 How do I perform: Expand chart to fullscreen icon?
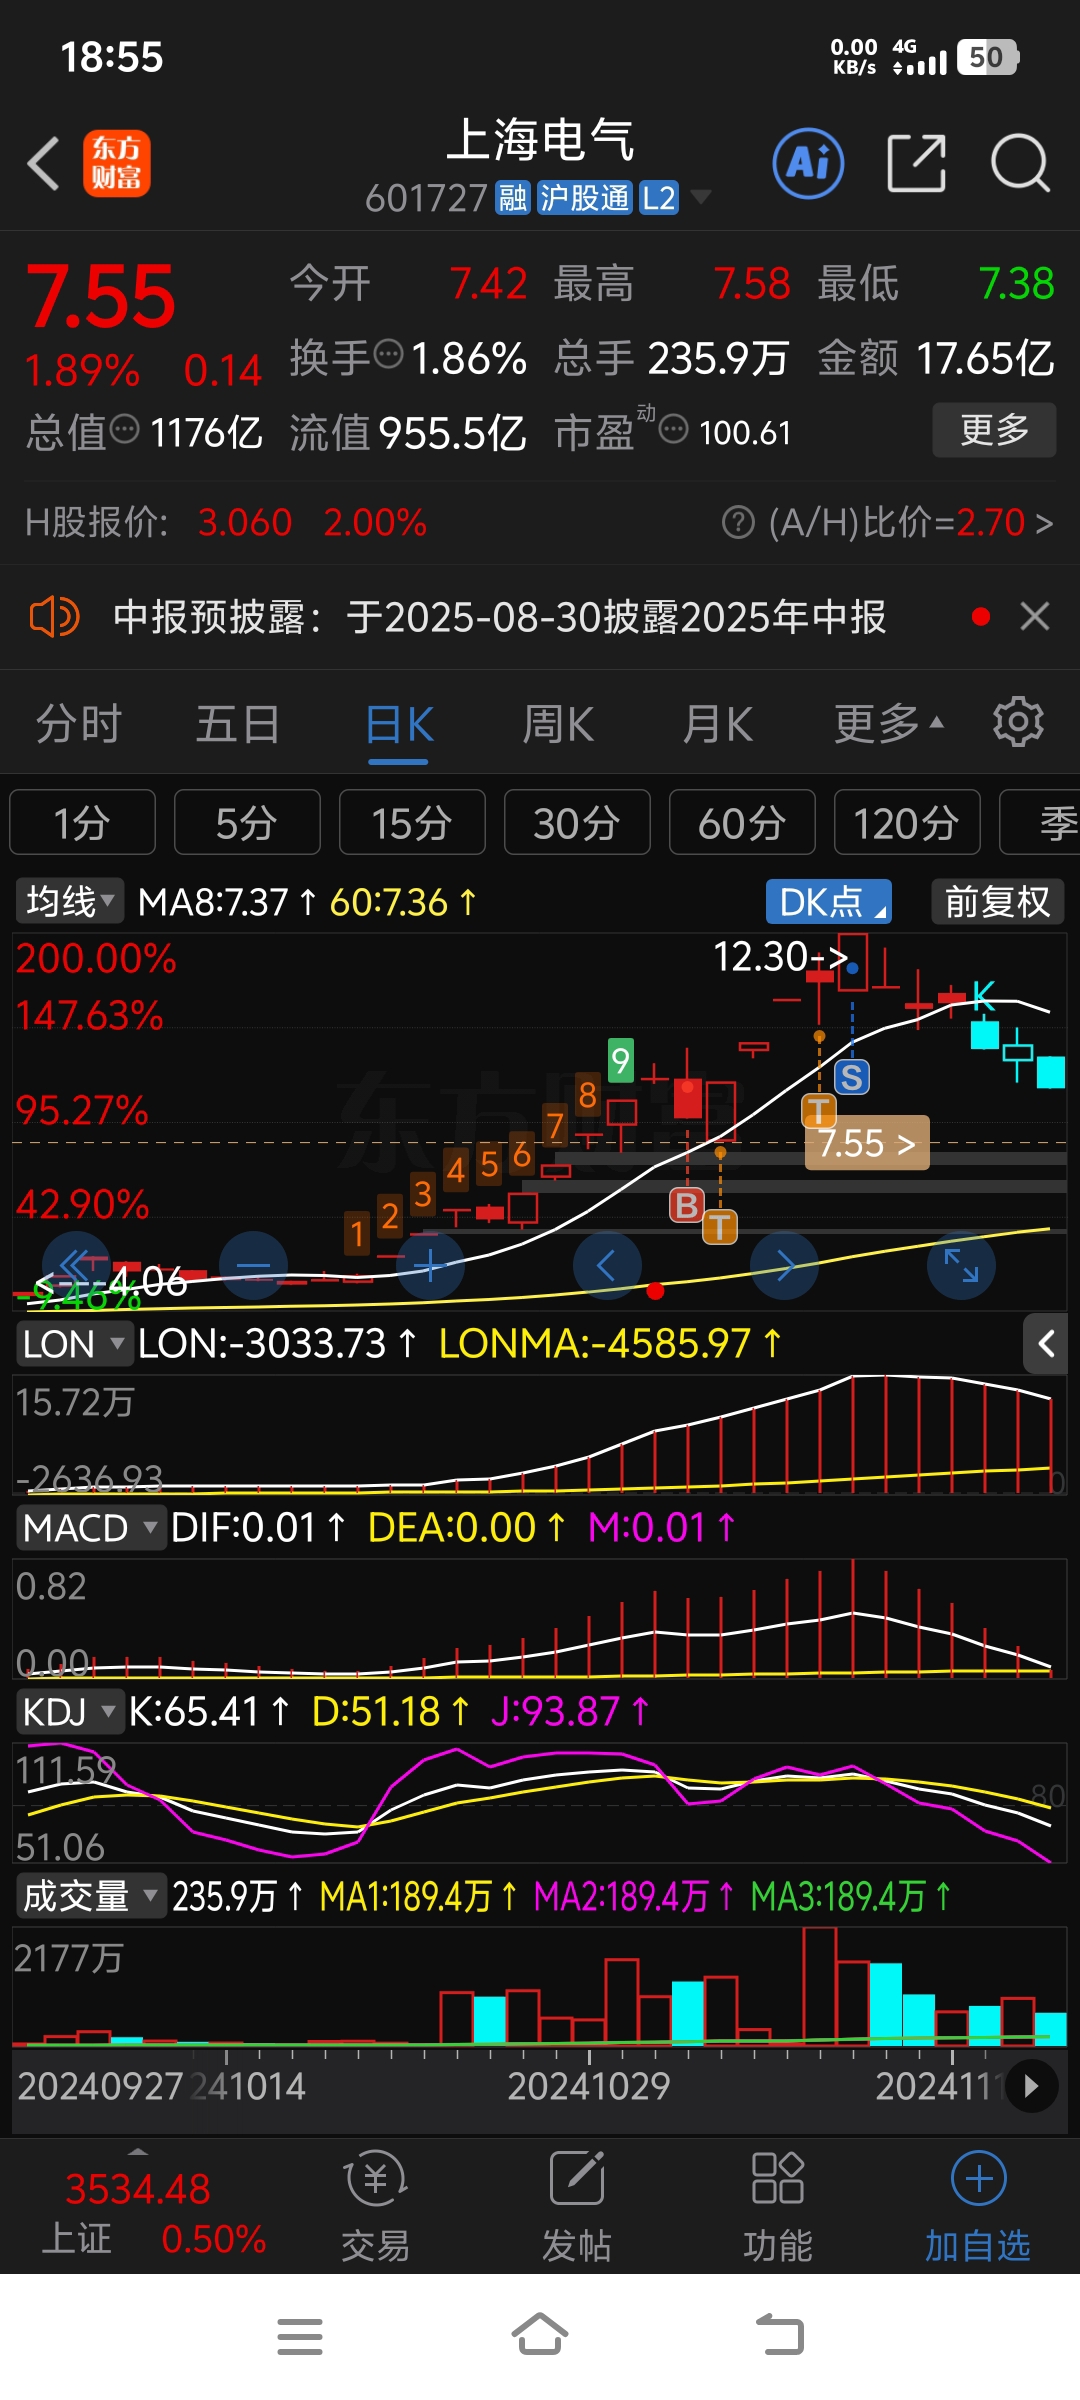(961, 1266)
